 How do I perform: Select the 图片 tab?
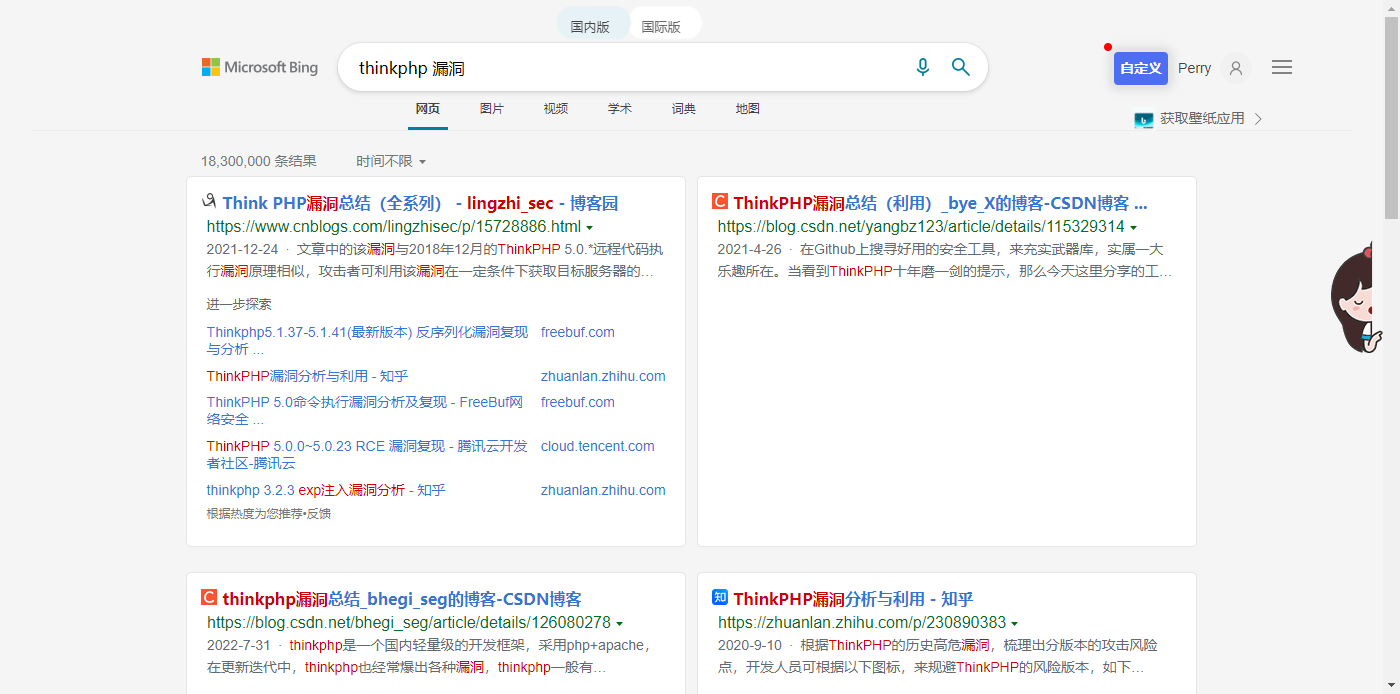click(492, 109)
